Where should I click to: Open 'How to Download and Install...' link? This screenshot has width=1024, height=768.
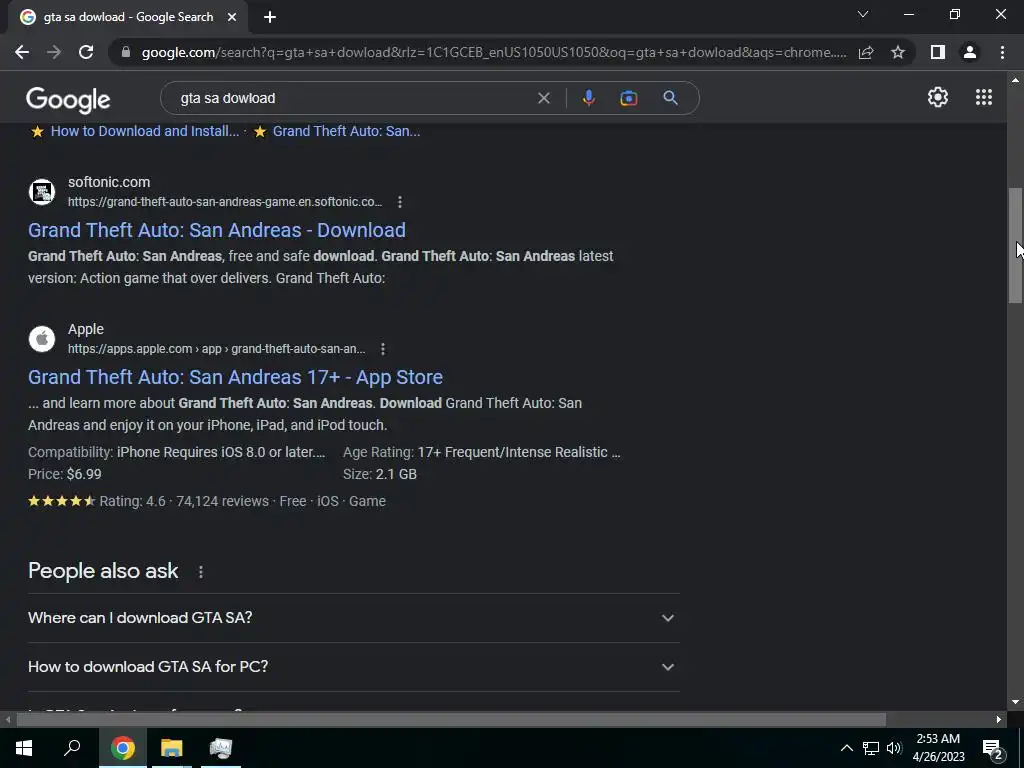145,131
